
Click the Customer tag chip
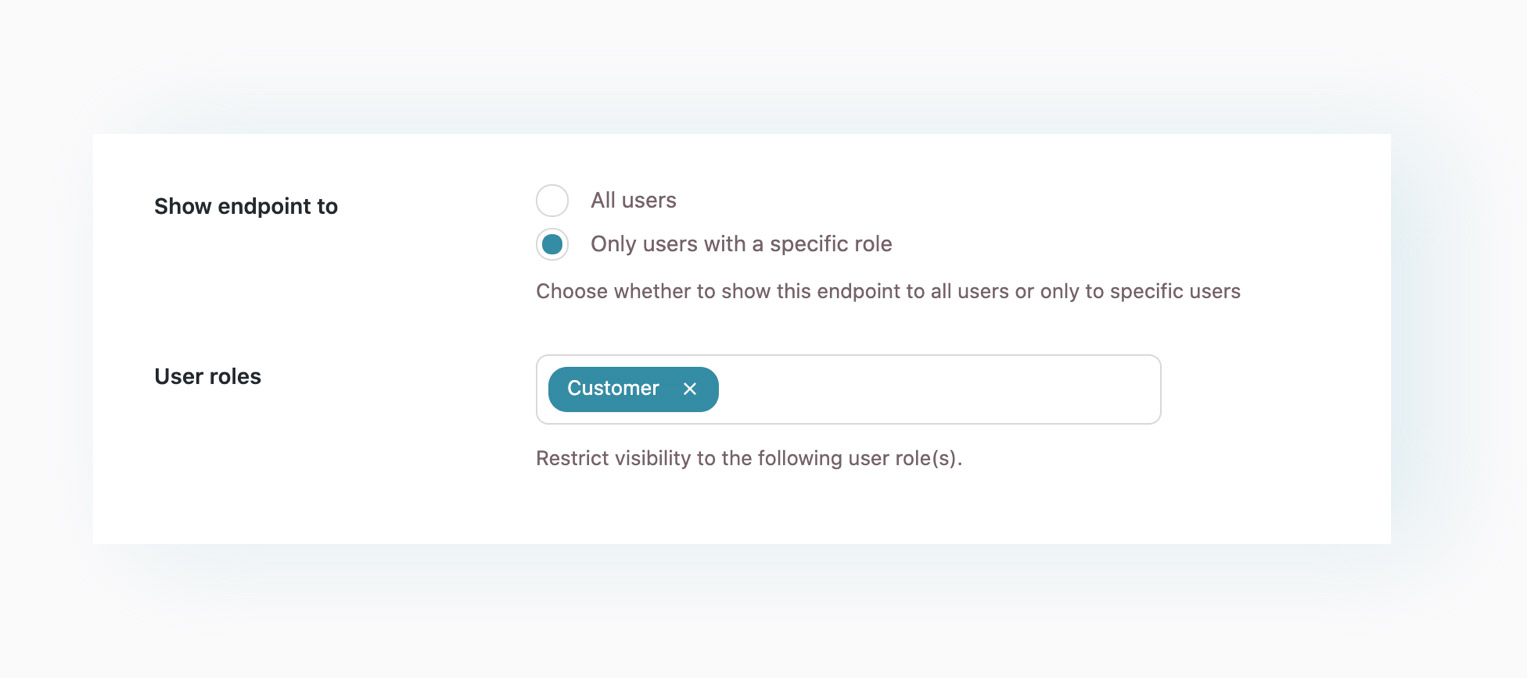633,389
